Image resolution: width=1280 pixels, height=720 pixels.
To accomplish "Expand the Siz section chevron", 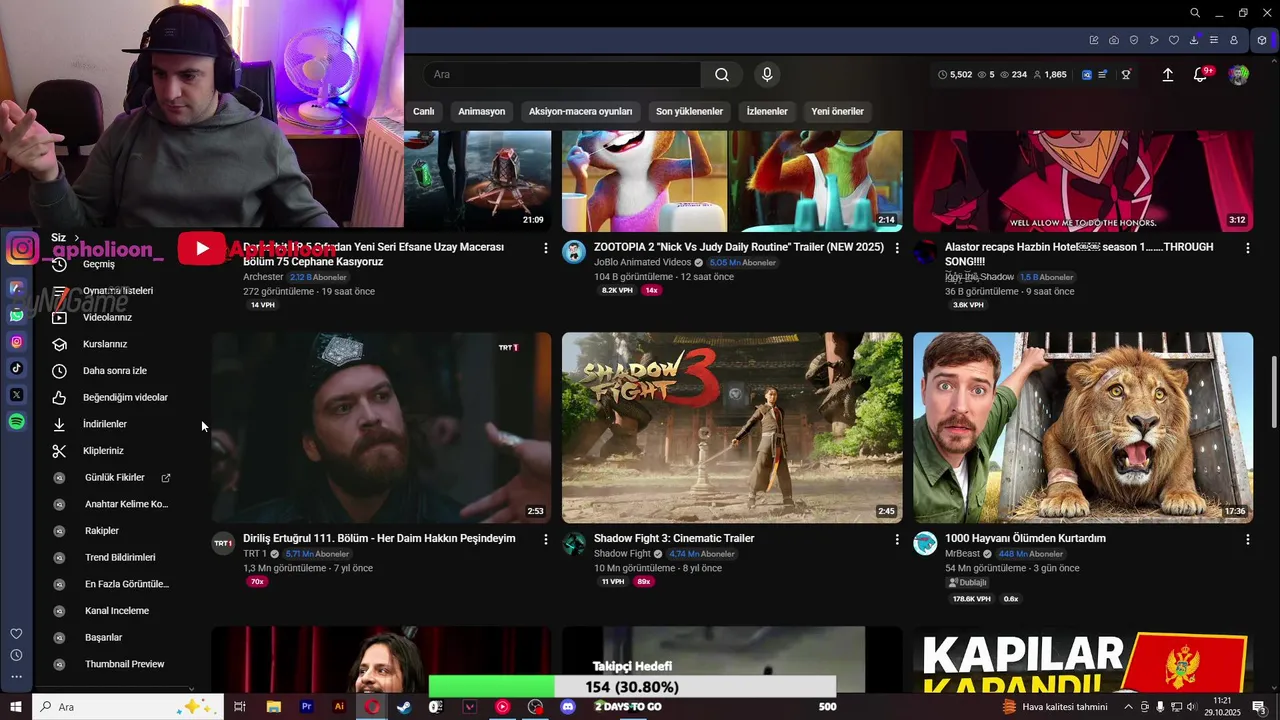I will [x=77, y=238].
